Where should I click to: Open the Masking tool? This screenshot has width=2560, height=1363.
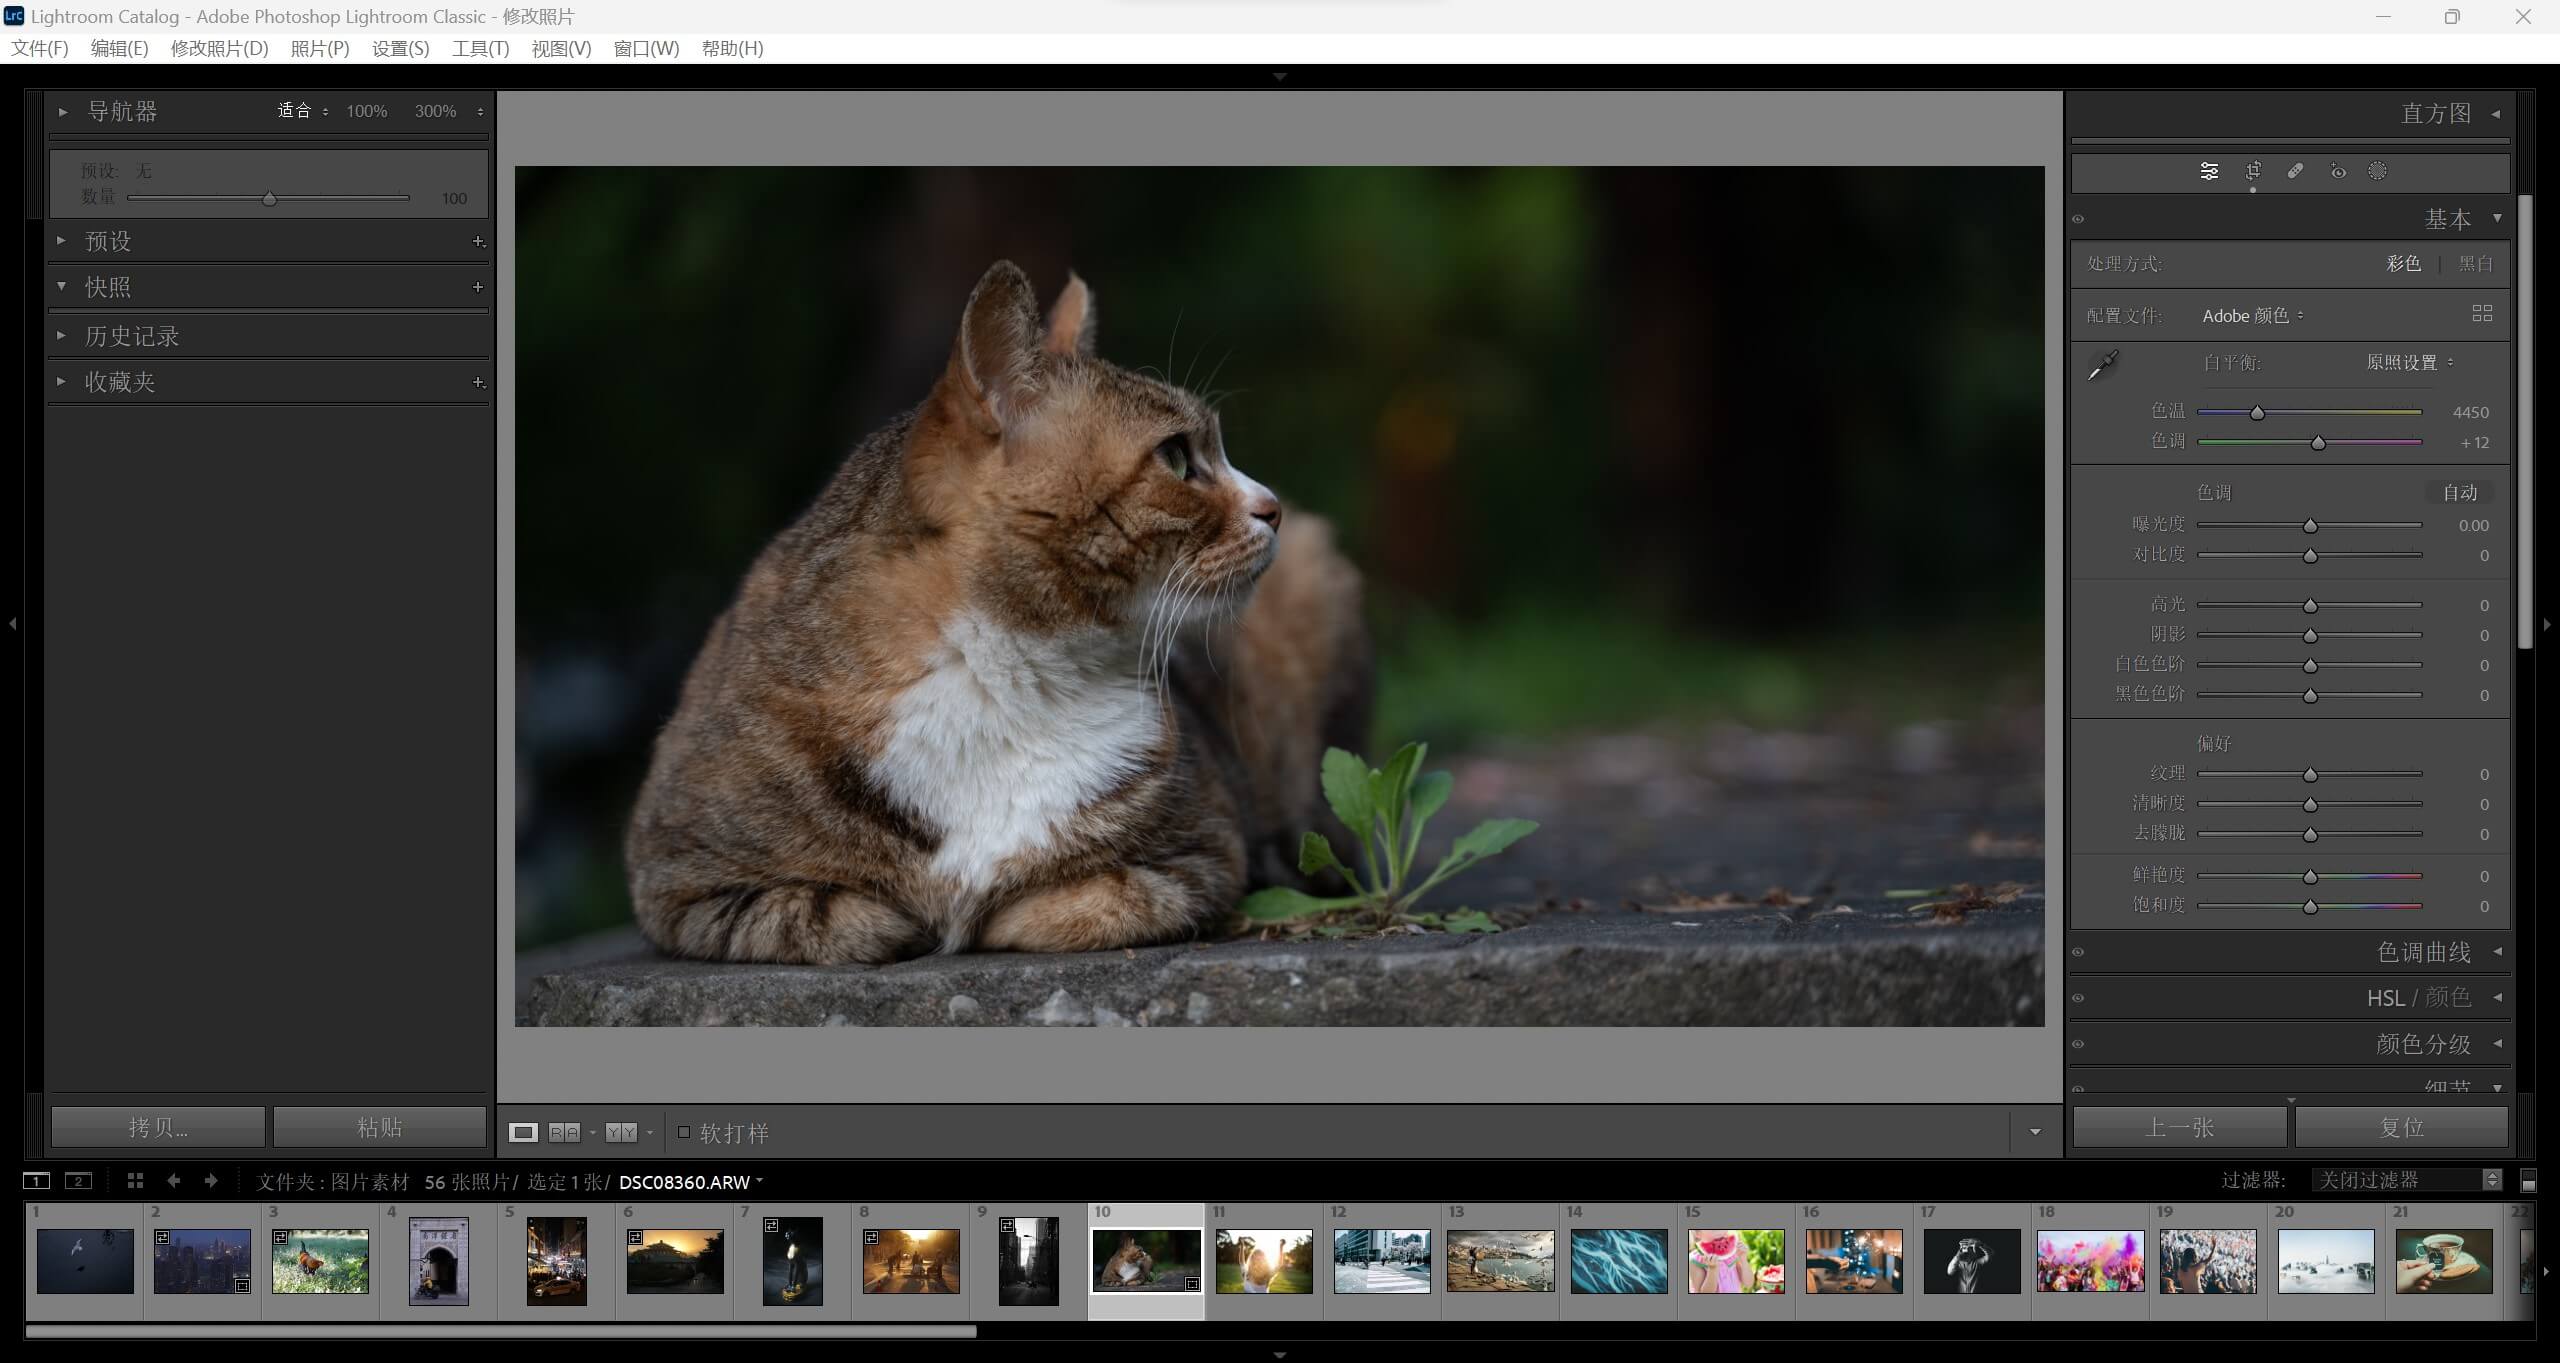(2378, 172)
